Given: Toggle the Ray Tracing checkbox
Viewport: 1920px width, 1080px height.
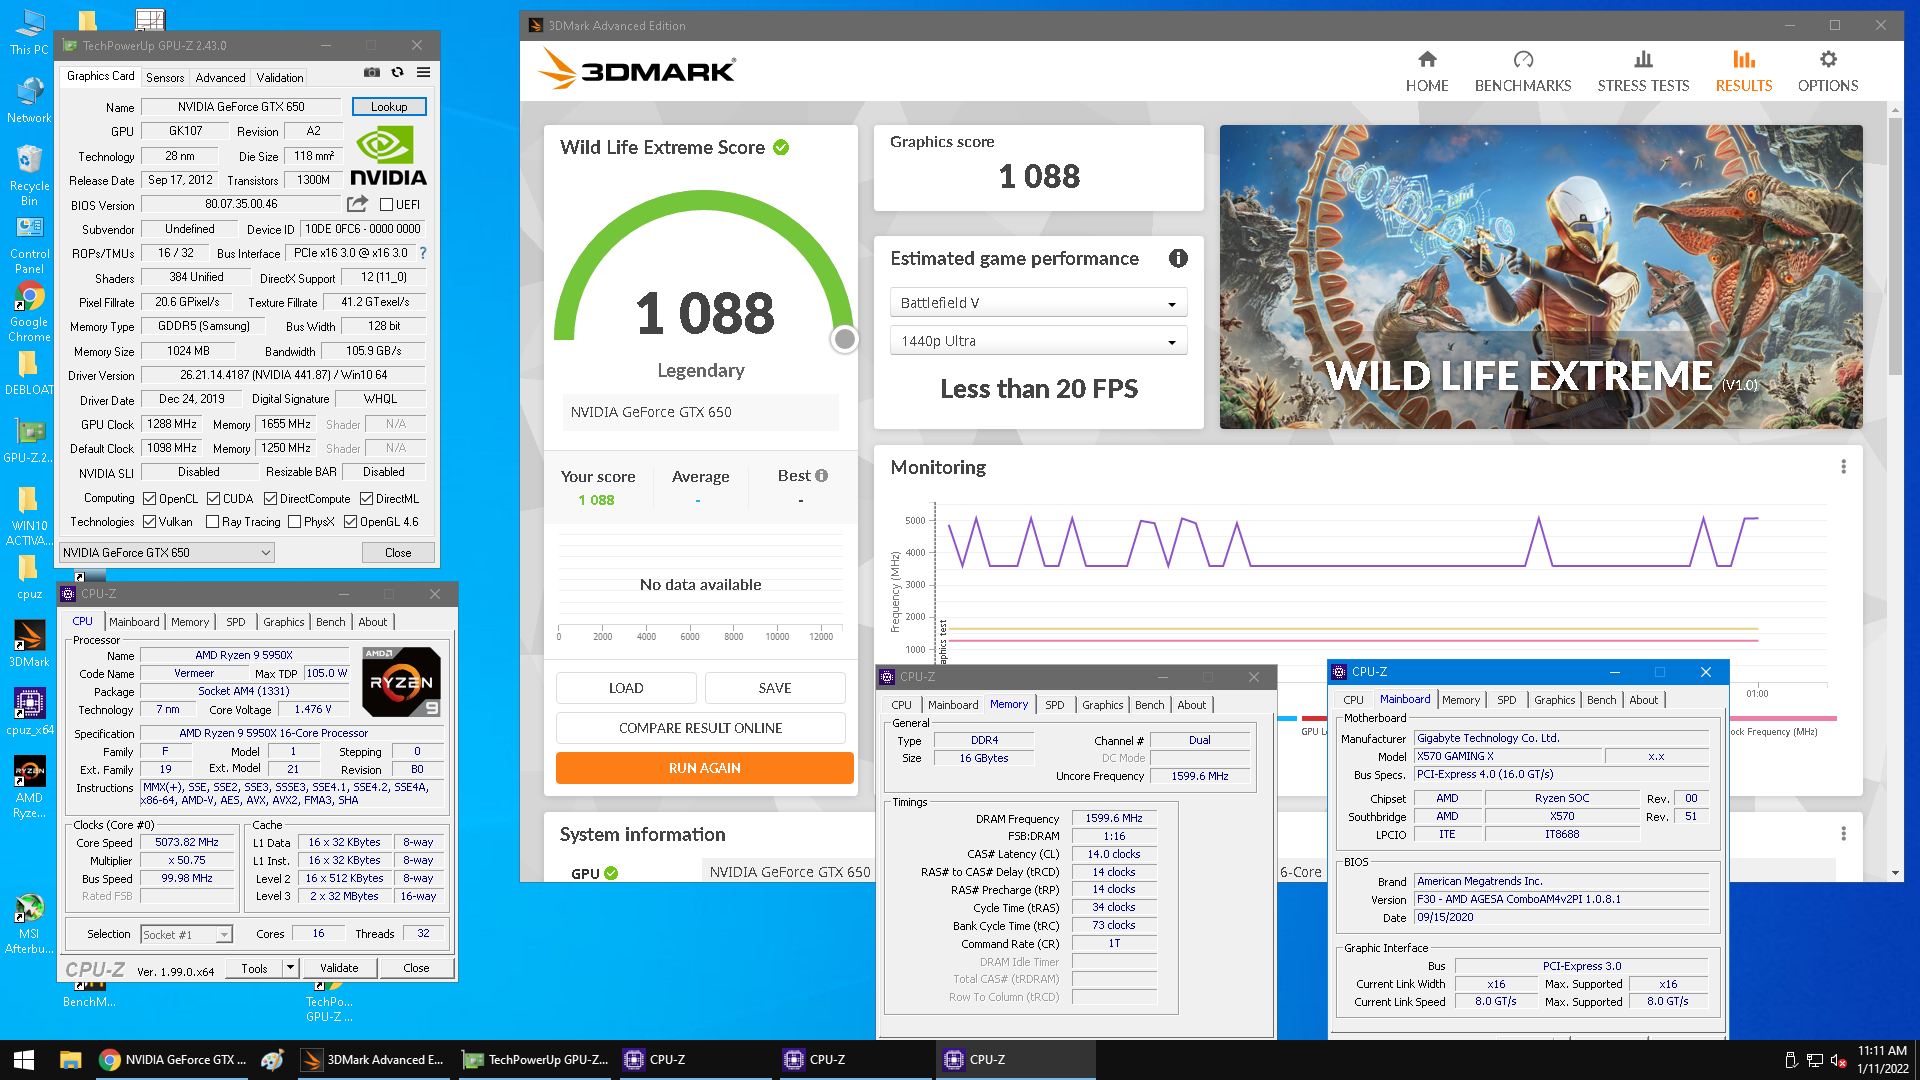Looking at the screenshot, I should (x=212, y=522).
